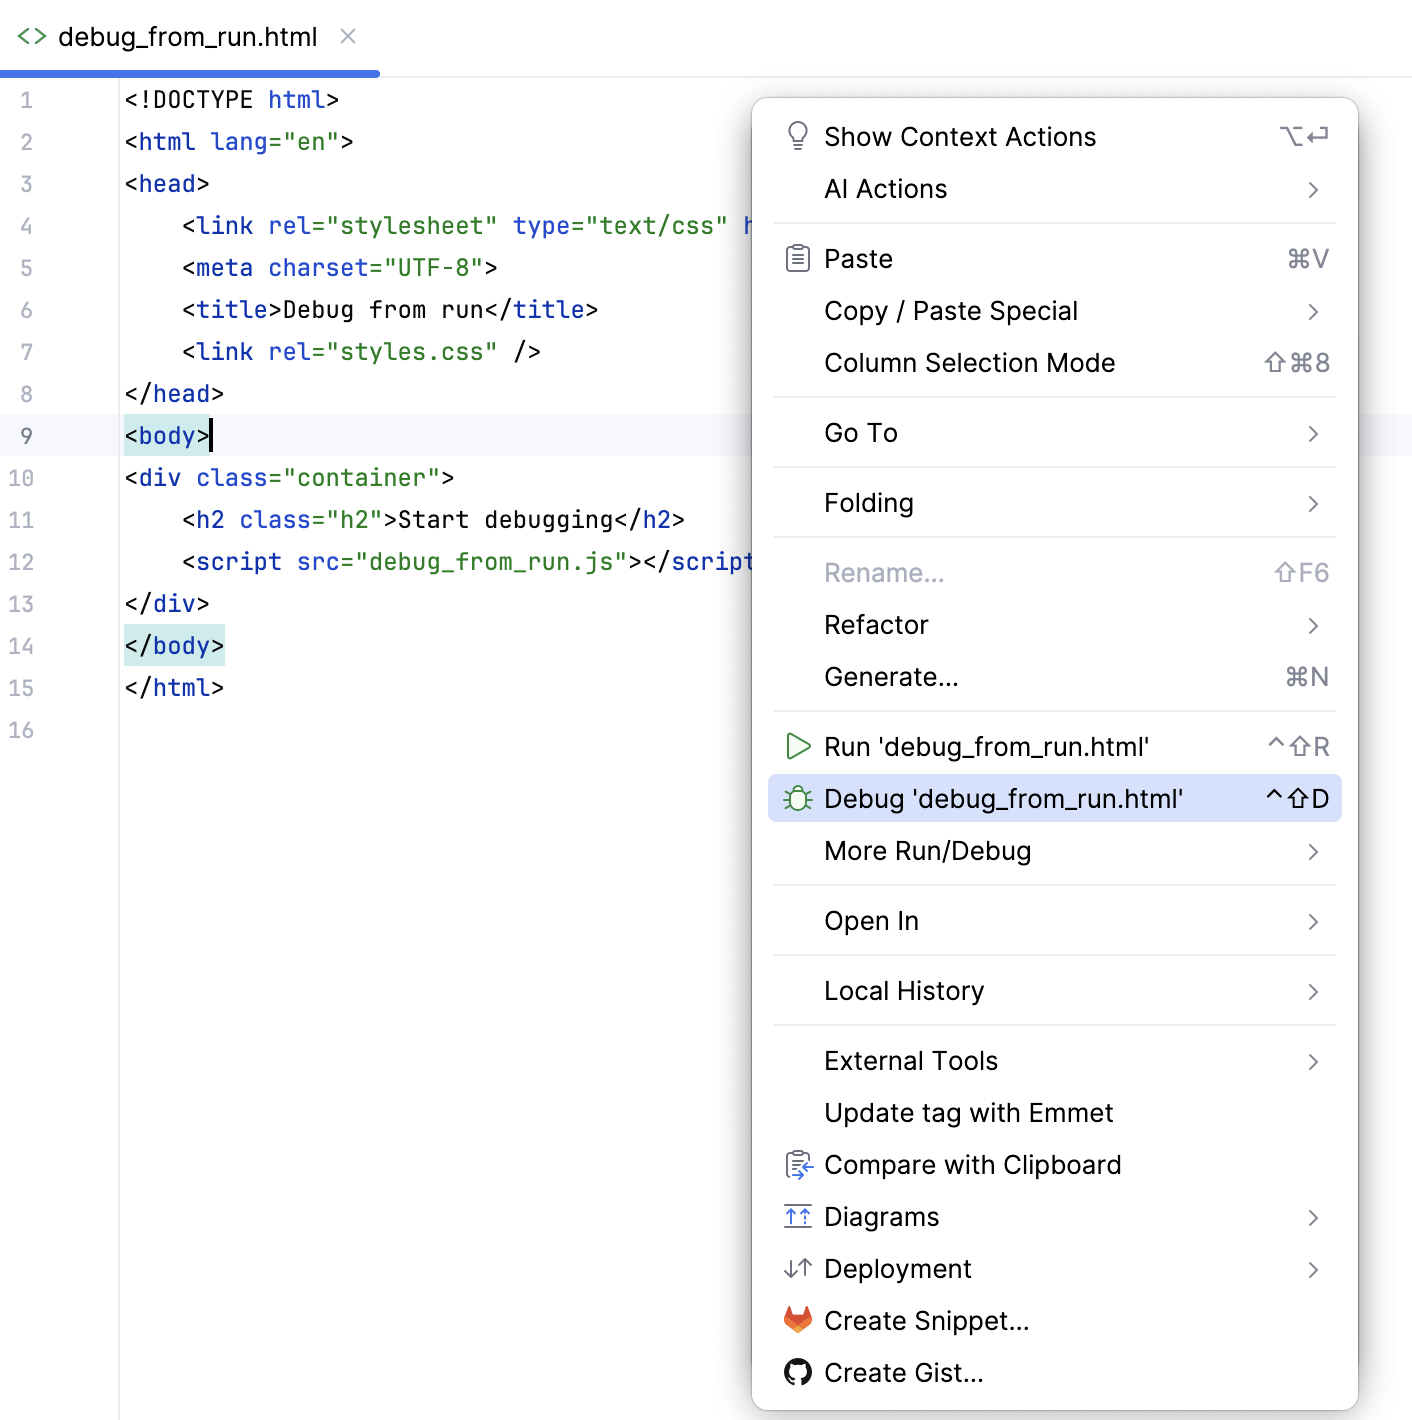
Task: Click line number 9 in the gutter
Action: (x=27, y=435)
